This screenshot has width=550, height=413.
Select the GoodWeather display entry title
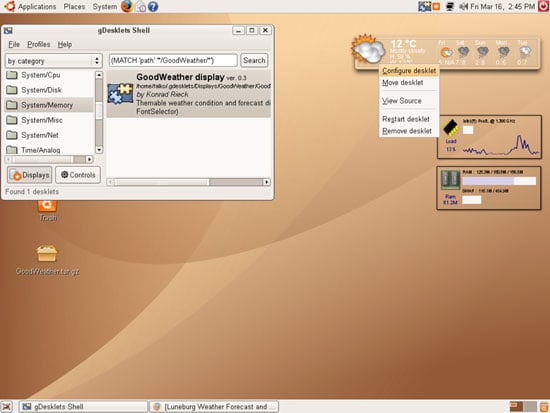[x=180, y=77]
